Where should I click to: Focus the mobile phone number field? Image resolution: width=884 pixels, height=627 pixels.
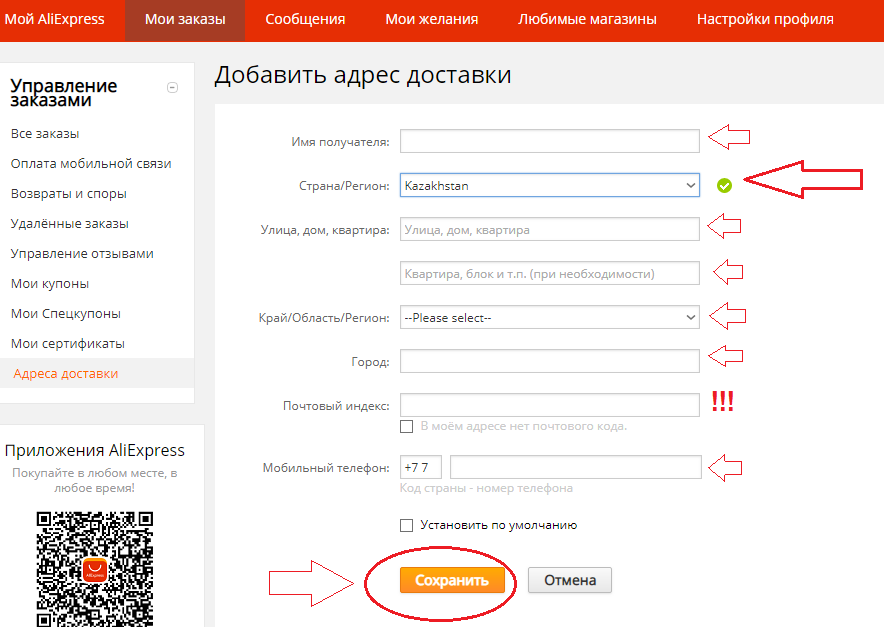576,467
